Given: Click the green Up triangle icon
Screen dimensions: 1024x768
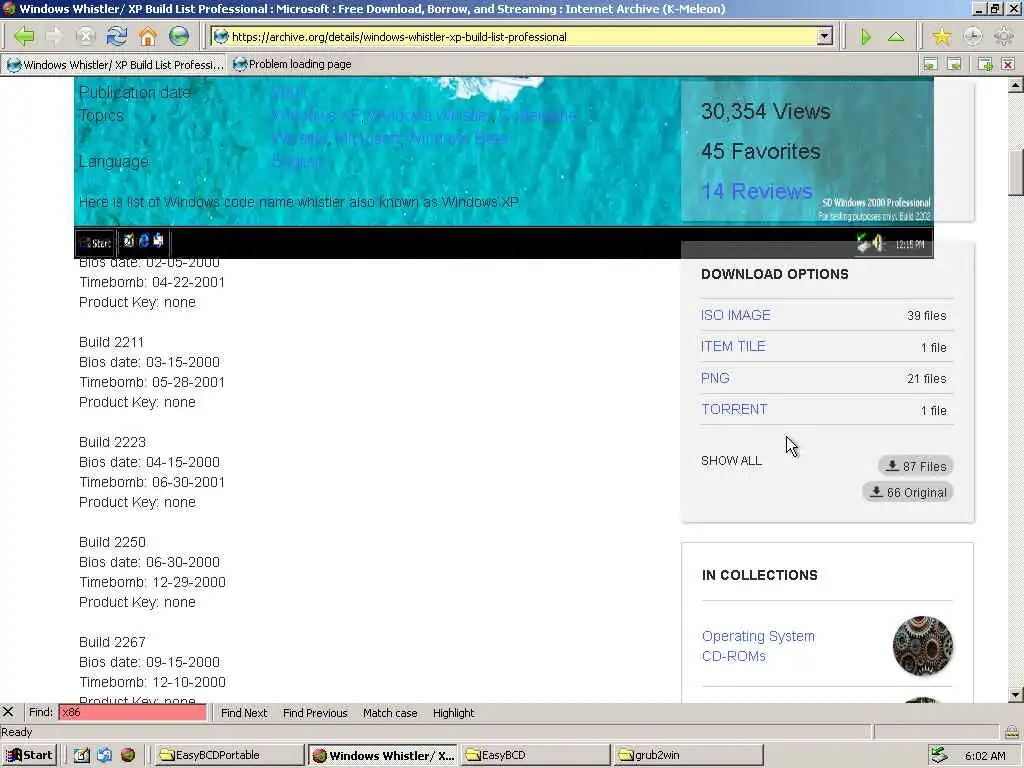Looking at the screenshot, I should (896, 37).
